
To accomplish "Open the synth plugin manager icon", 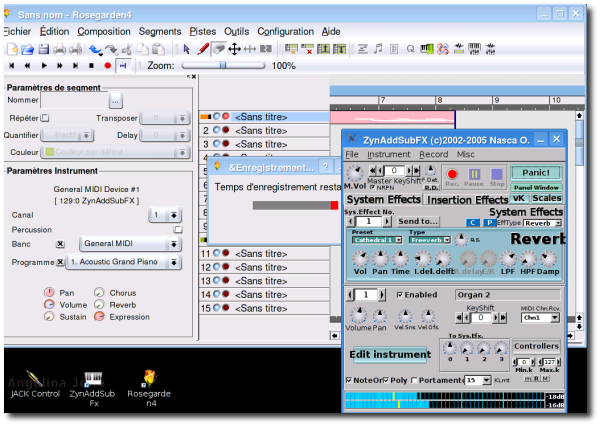I will (443, 49).
